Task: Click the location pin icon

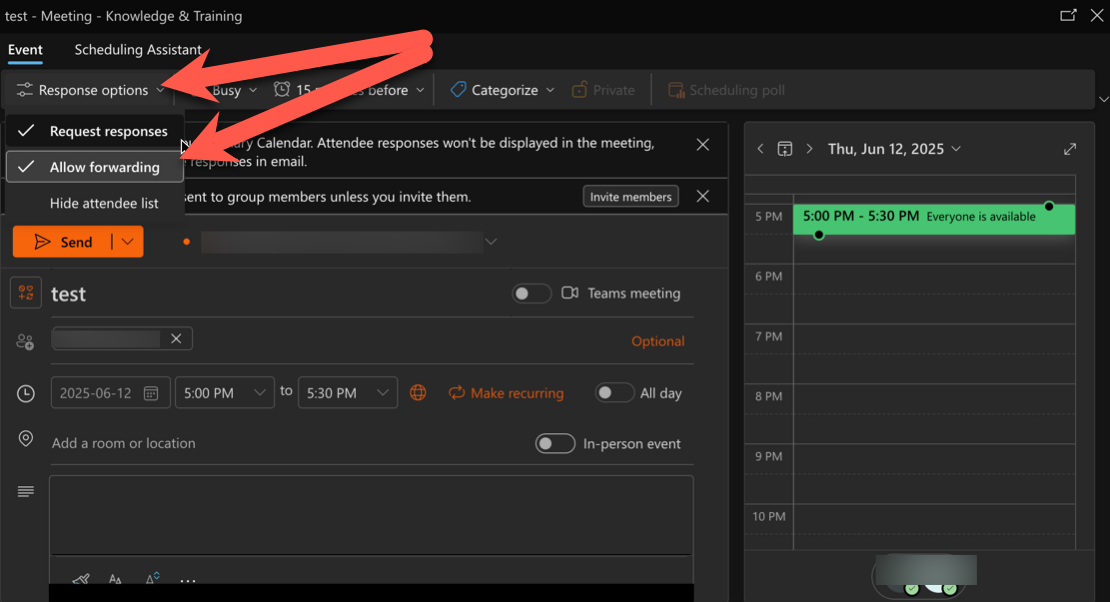Action: click(25, 439)
